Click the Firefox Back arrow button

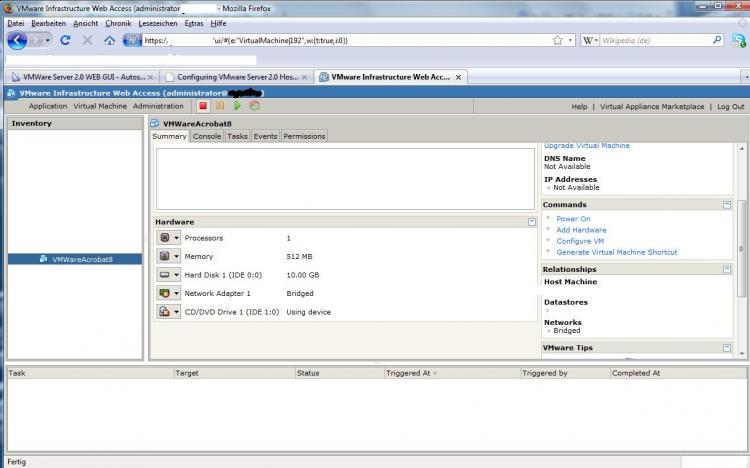[17, 41]
